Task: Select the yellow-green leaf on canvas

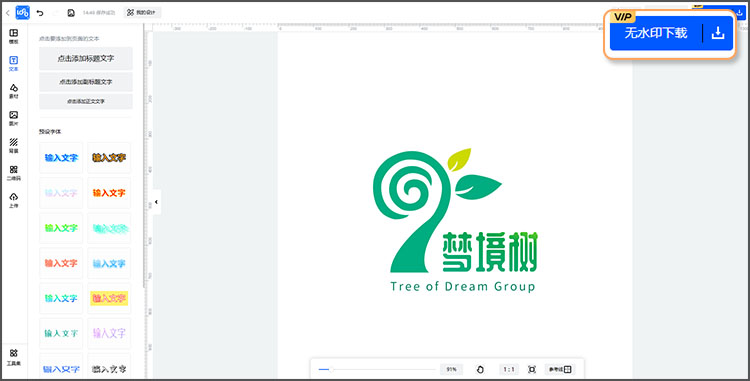Action: (459, 159)
